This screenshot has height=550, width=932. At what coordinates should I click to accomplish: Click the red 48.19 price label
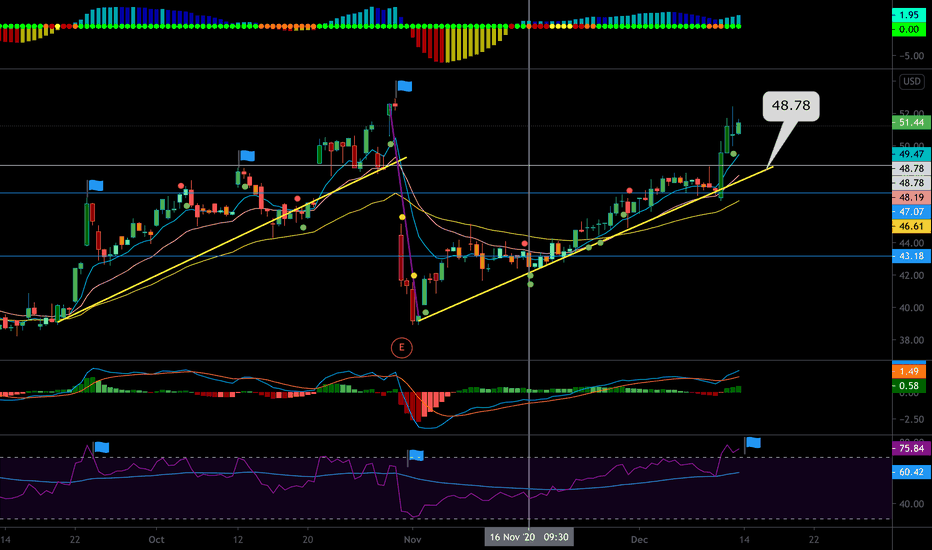[911, 197]
